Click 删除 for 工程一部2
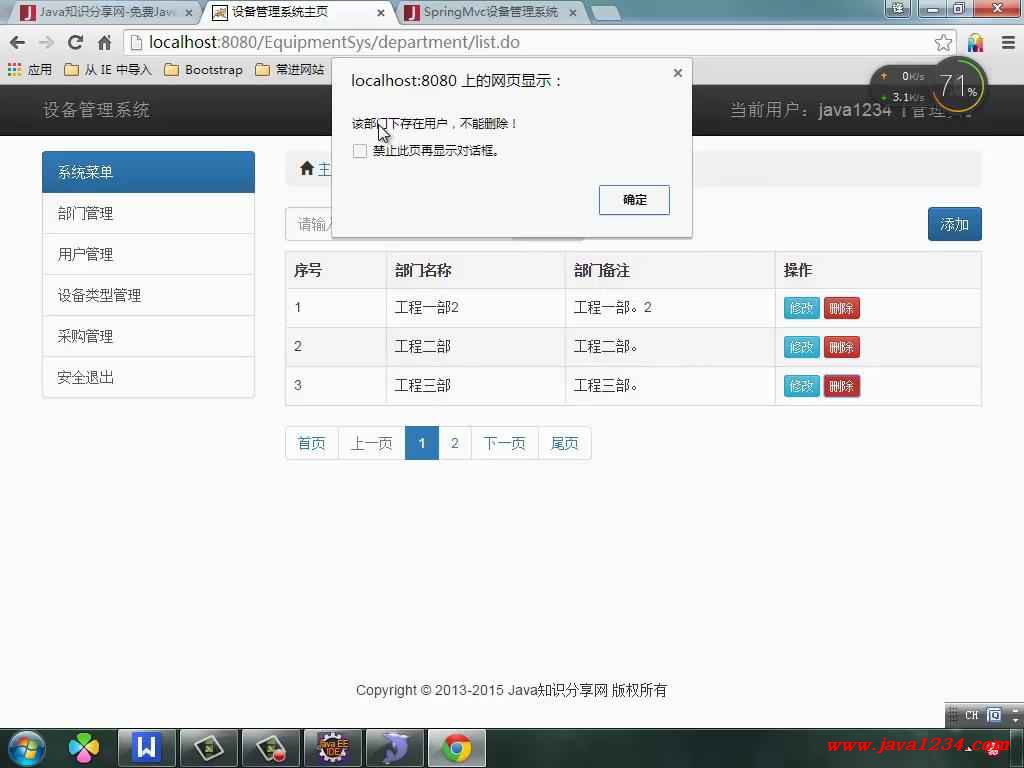 841,308
